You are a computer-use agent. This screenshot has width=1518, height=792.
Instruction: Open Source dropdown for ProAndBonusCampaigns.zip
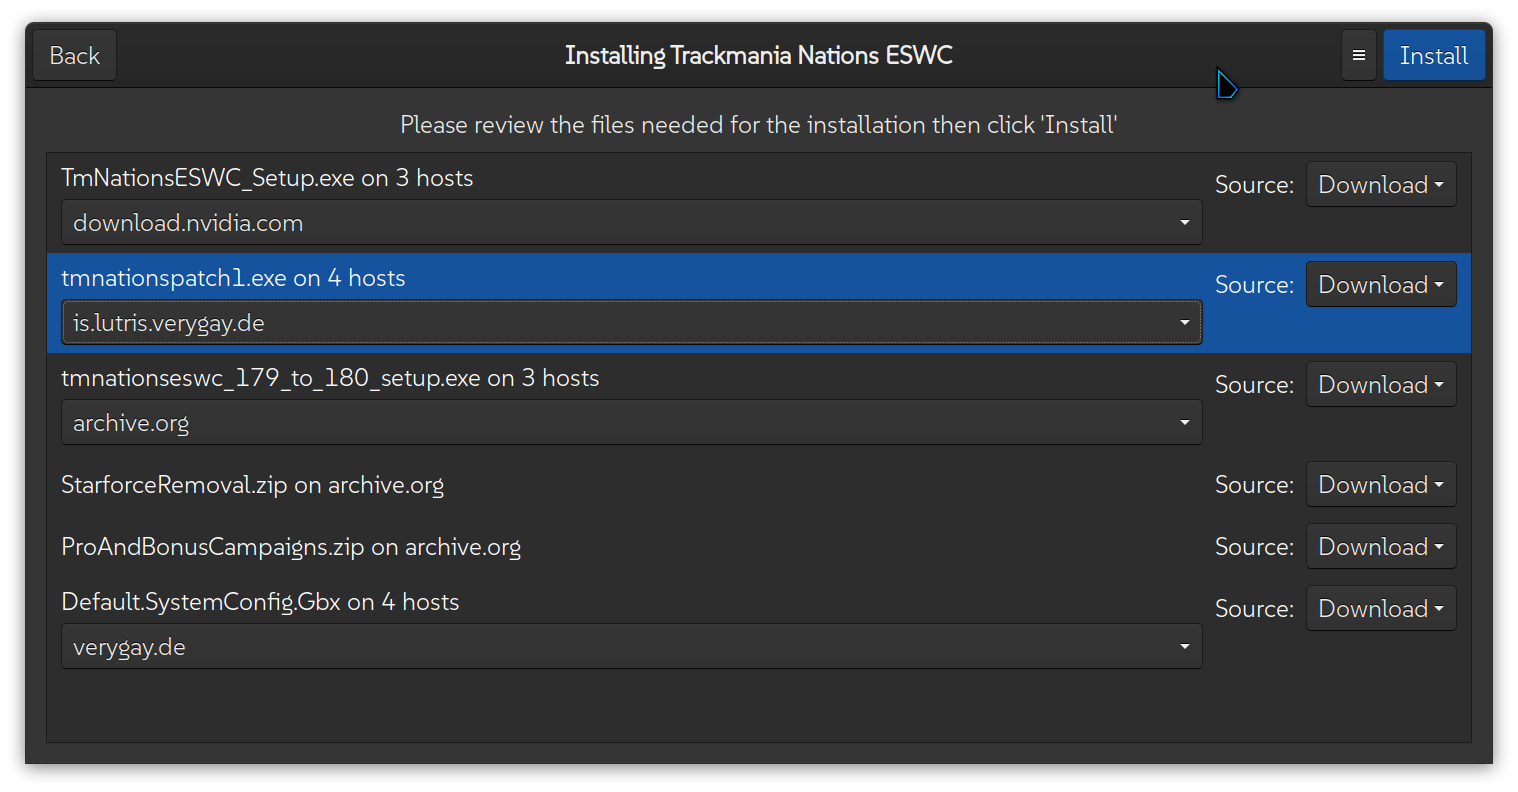(1381, 546)
